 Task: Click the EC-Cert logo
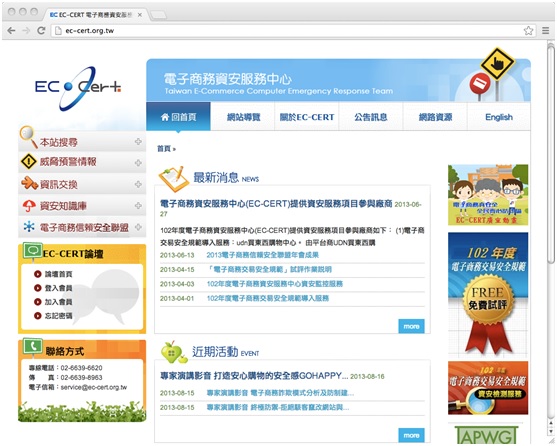click(78, 88)
